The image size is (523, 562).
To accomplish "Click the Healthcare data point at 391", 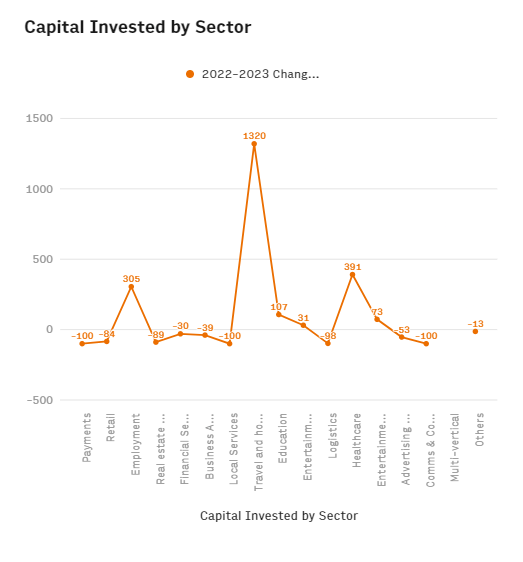I will click(352, 275).
